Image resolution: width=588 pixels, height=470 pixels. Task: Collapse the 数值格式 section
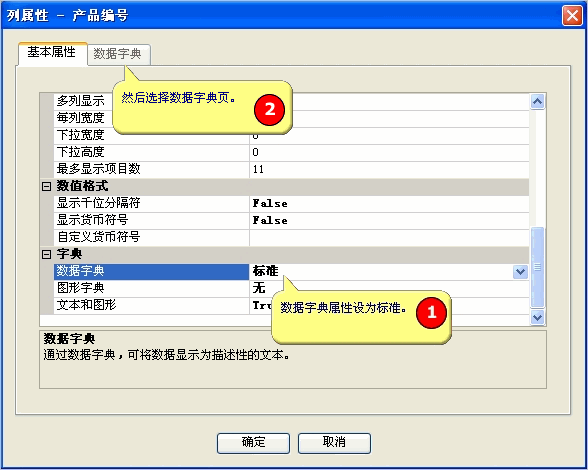46,186
